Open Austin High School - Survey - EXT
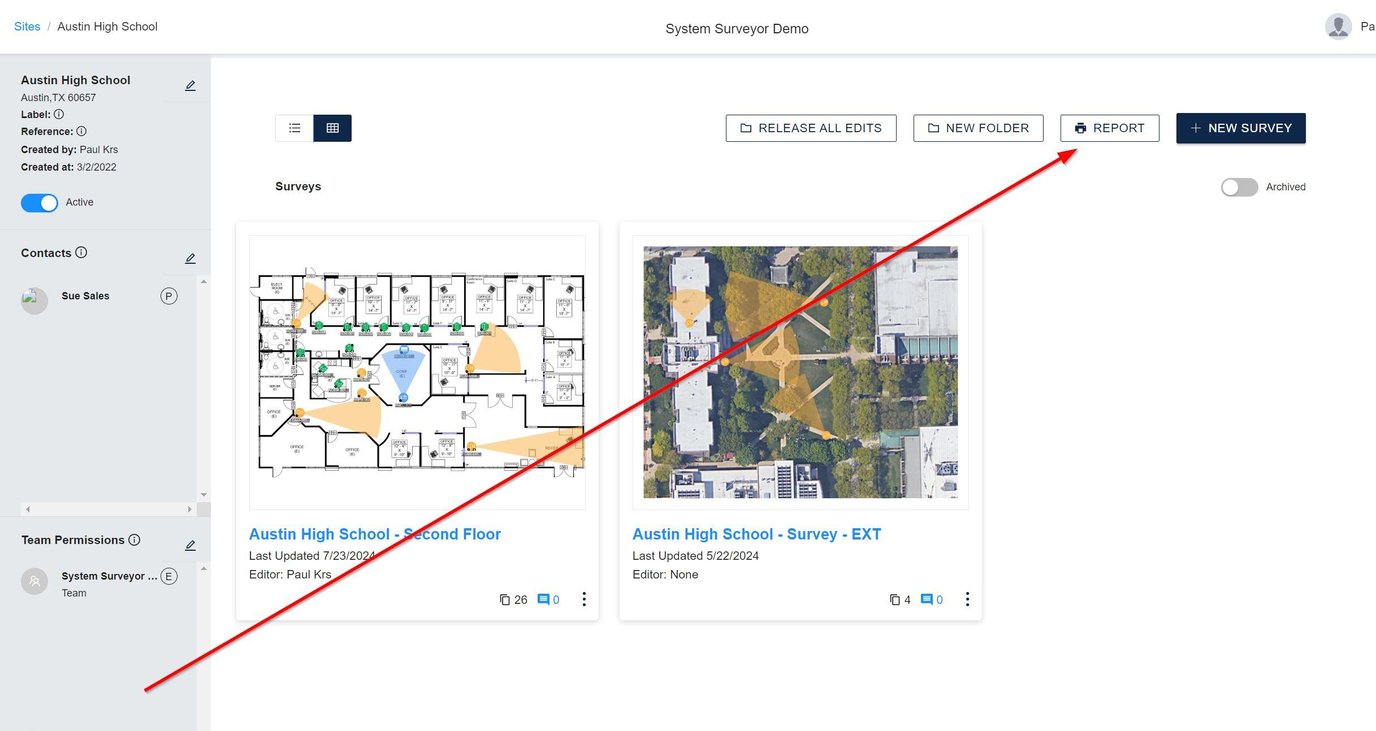Viewport: 1376px width, 731px height. point(756,534)
